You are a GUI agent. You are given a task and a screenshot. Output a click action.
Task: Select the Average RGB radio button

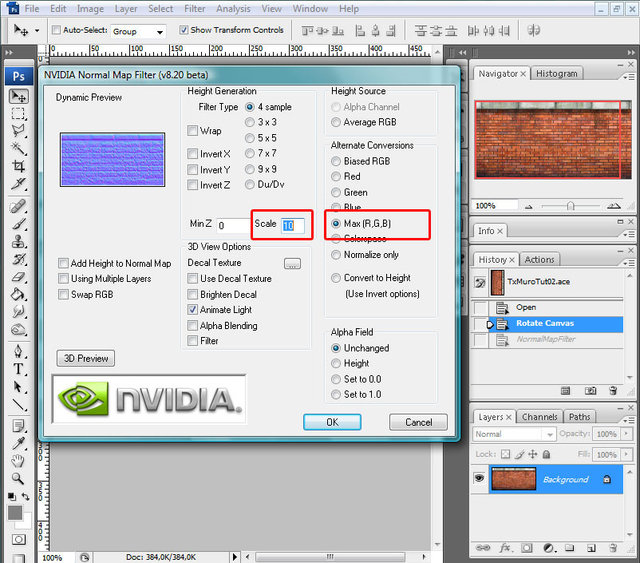[337, 123]
